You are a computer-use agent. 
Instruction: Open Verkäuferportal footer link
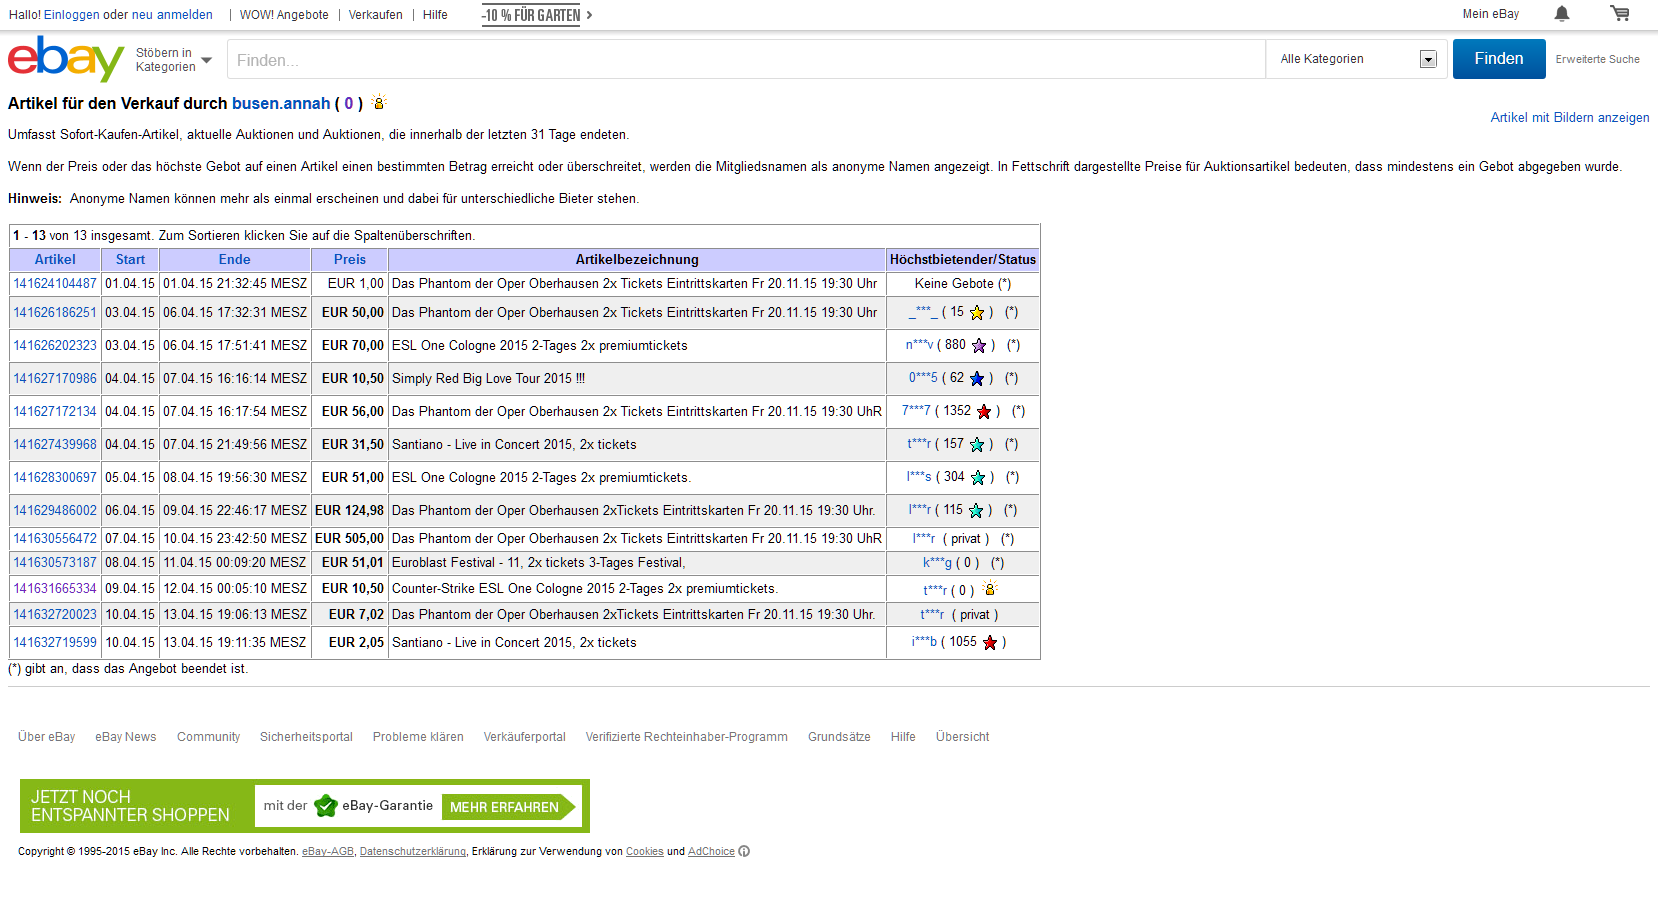(525, 737)
